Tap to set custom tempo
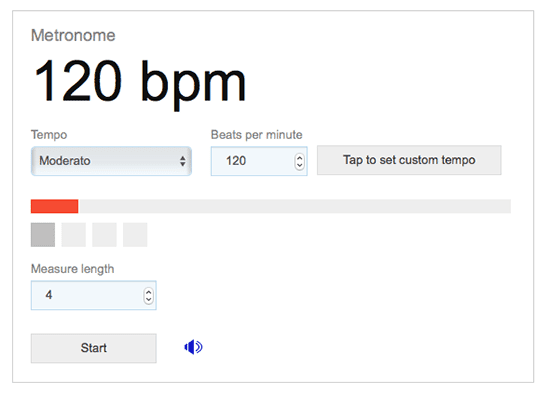Image resolution: width=550 pixels, height=395 pixels. coord(409,160)
